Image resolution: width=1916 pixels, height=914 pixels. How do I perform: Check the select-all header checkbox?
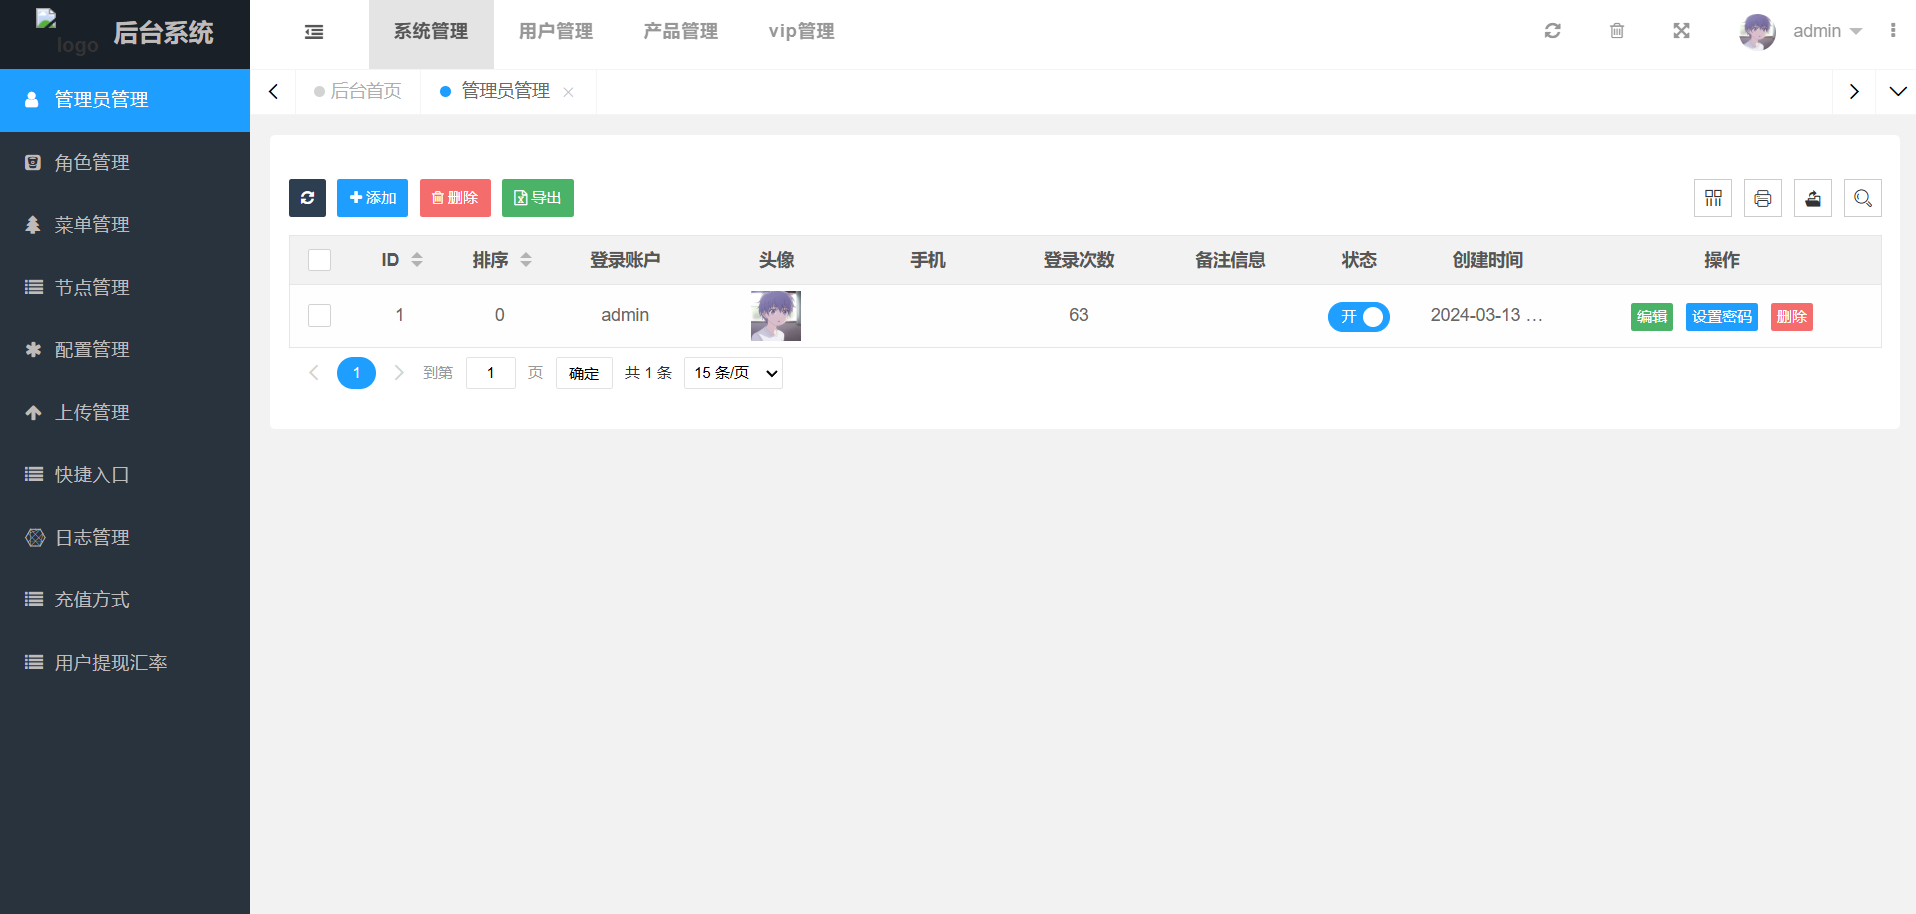[x=319, y=260]
